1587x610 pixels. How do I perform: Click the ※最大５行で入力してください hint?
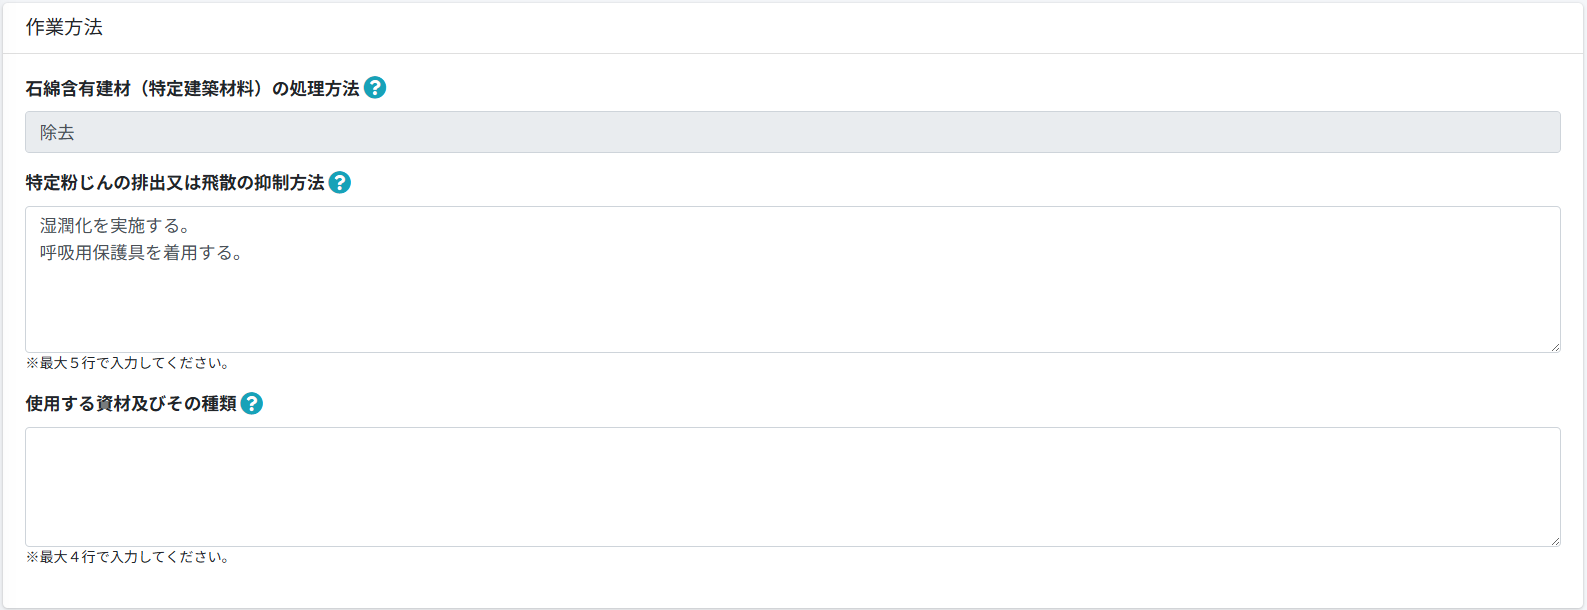point(128,363)
